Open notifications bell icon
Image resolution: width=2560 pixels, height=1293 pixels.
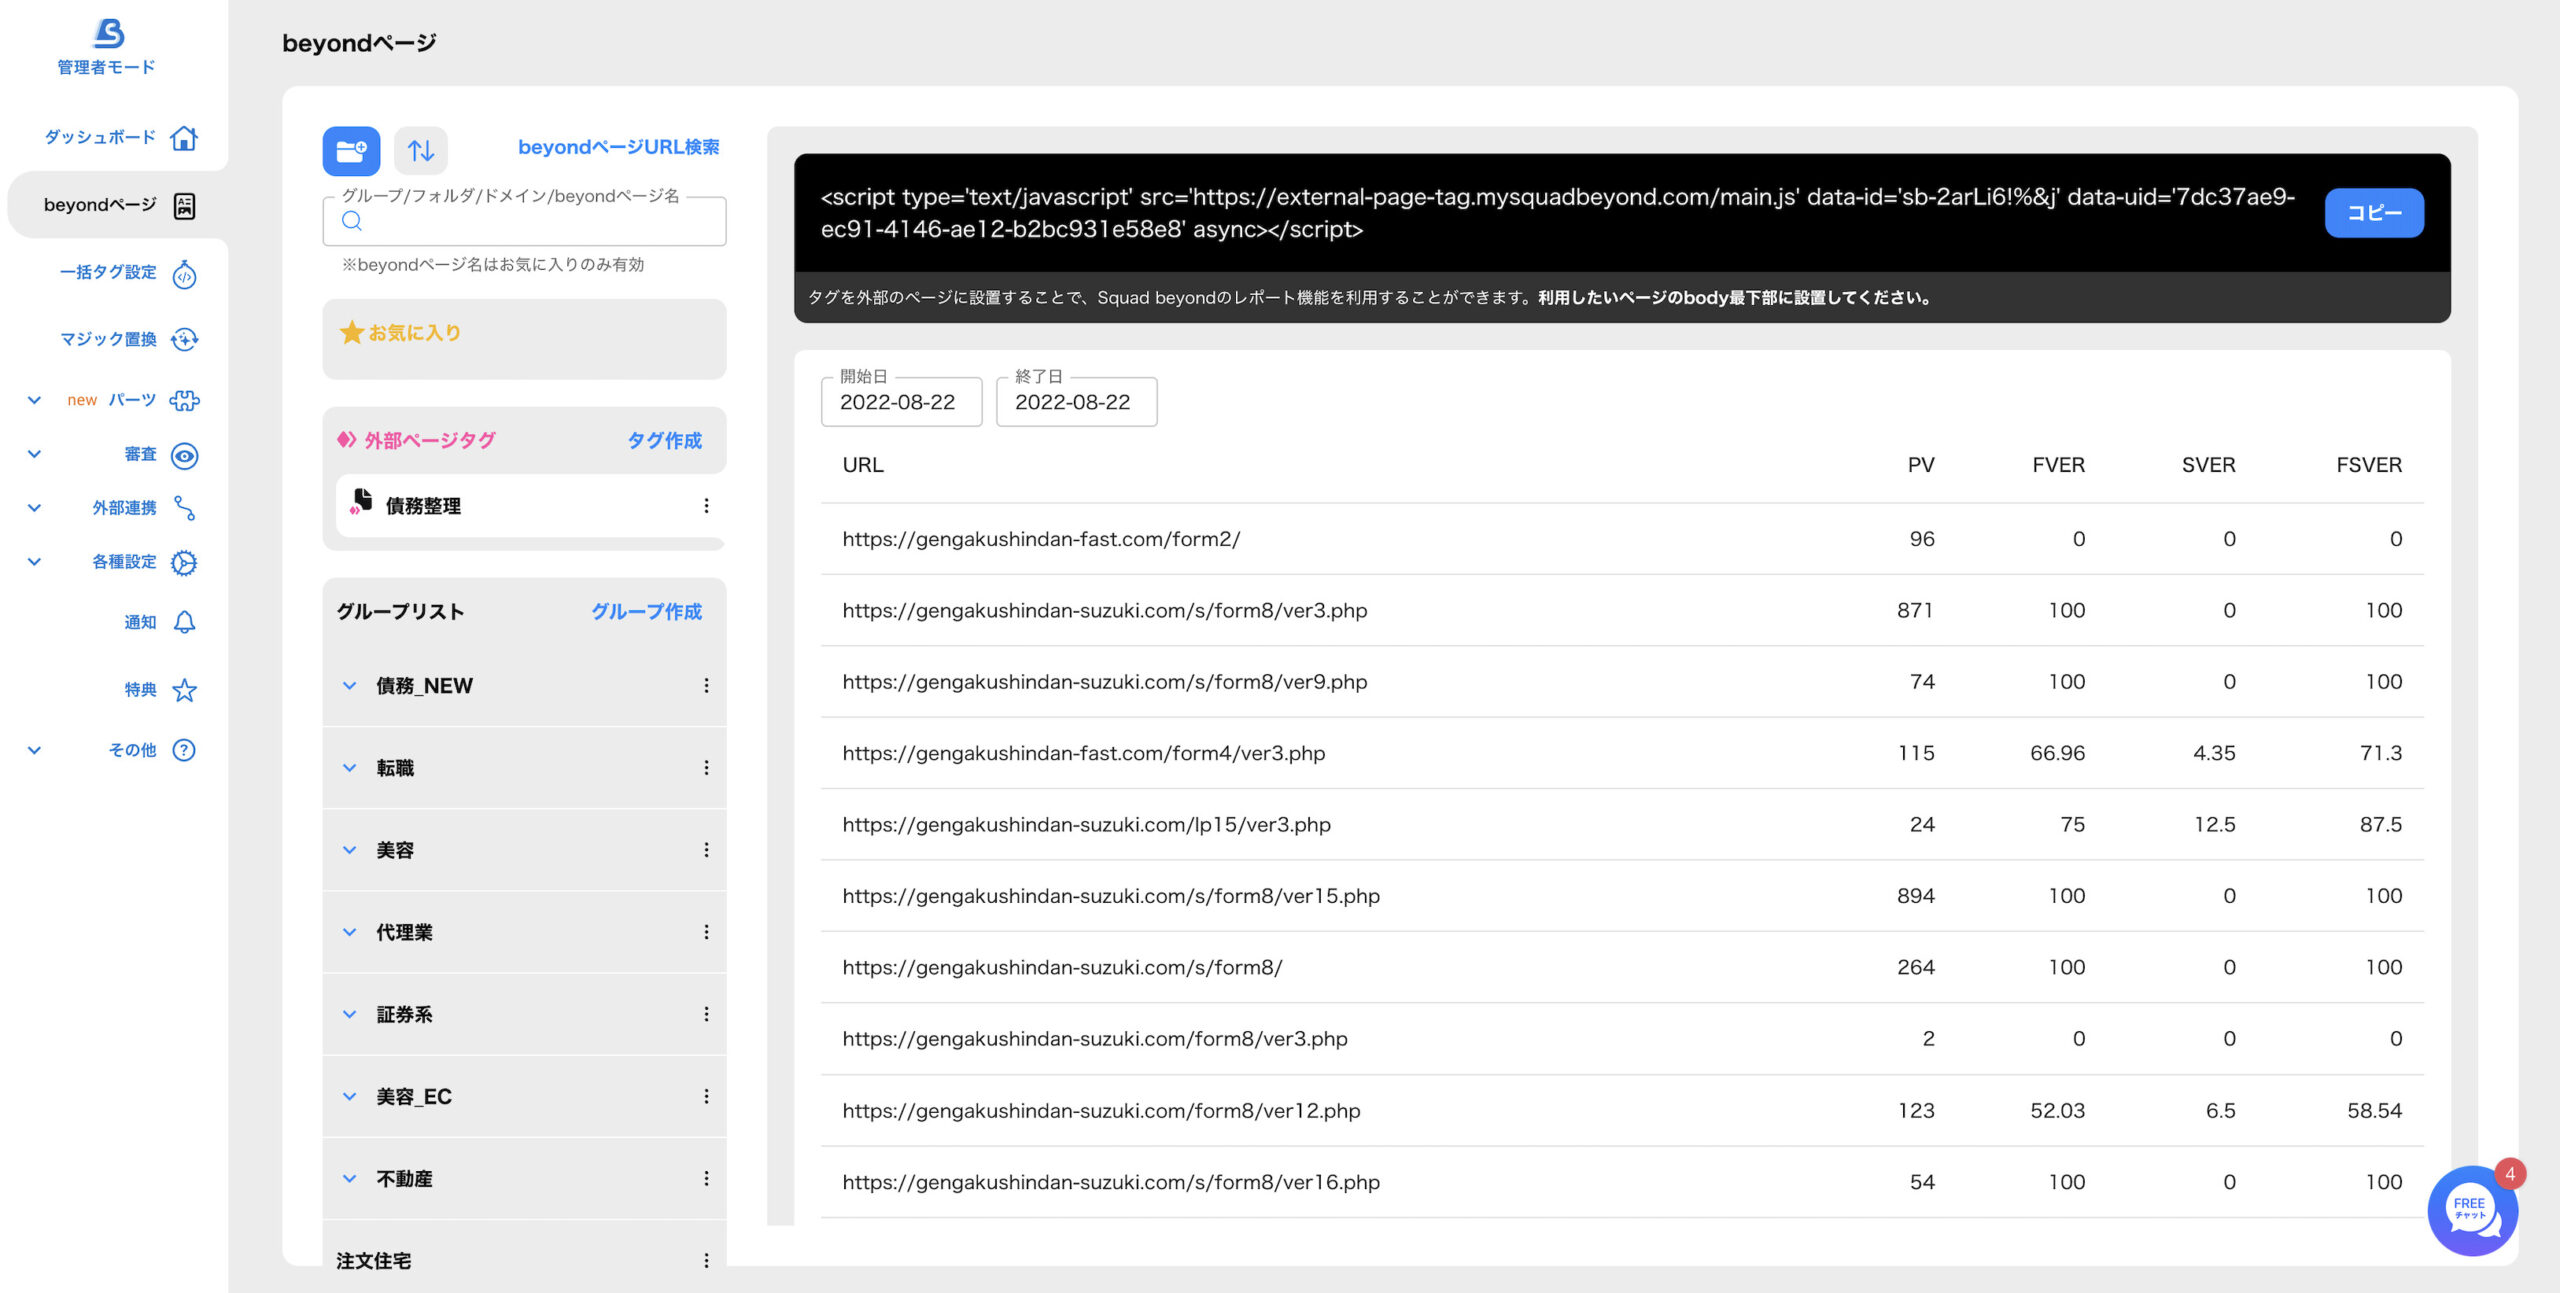coord(184,622)
